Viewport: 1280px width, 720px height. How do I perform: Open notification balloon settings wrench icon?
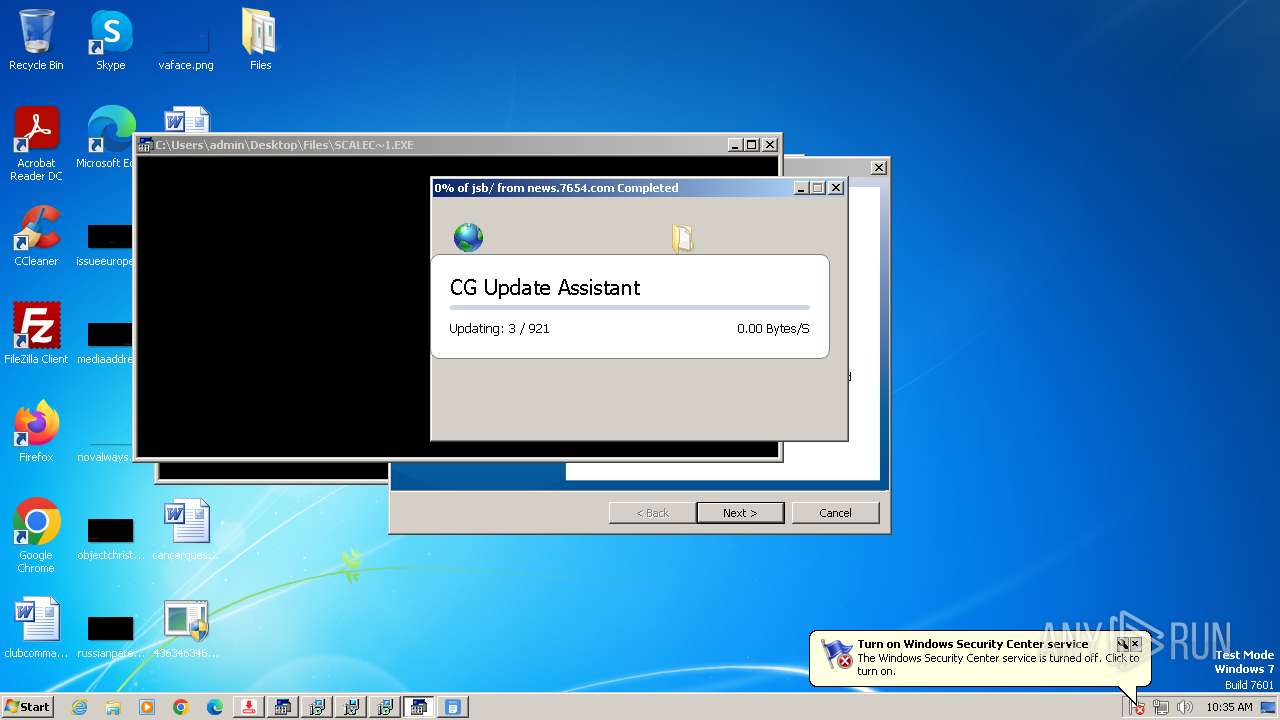[1122, 644]
